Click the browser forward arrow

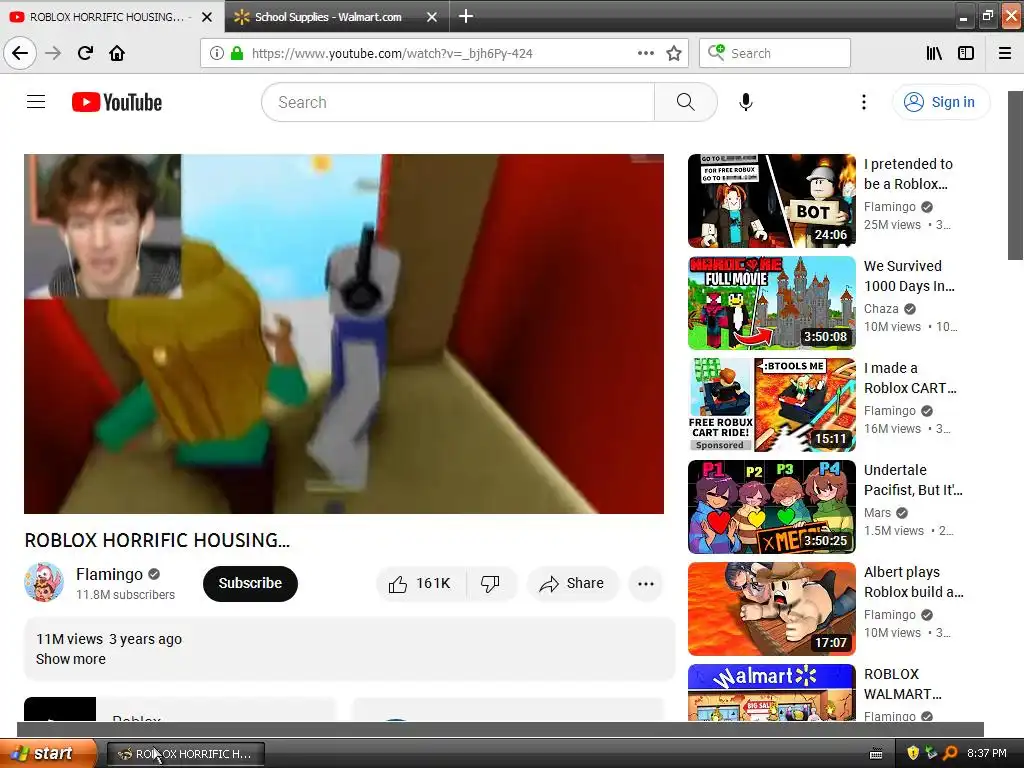53,53
